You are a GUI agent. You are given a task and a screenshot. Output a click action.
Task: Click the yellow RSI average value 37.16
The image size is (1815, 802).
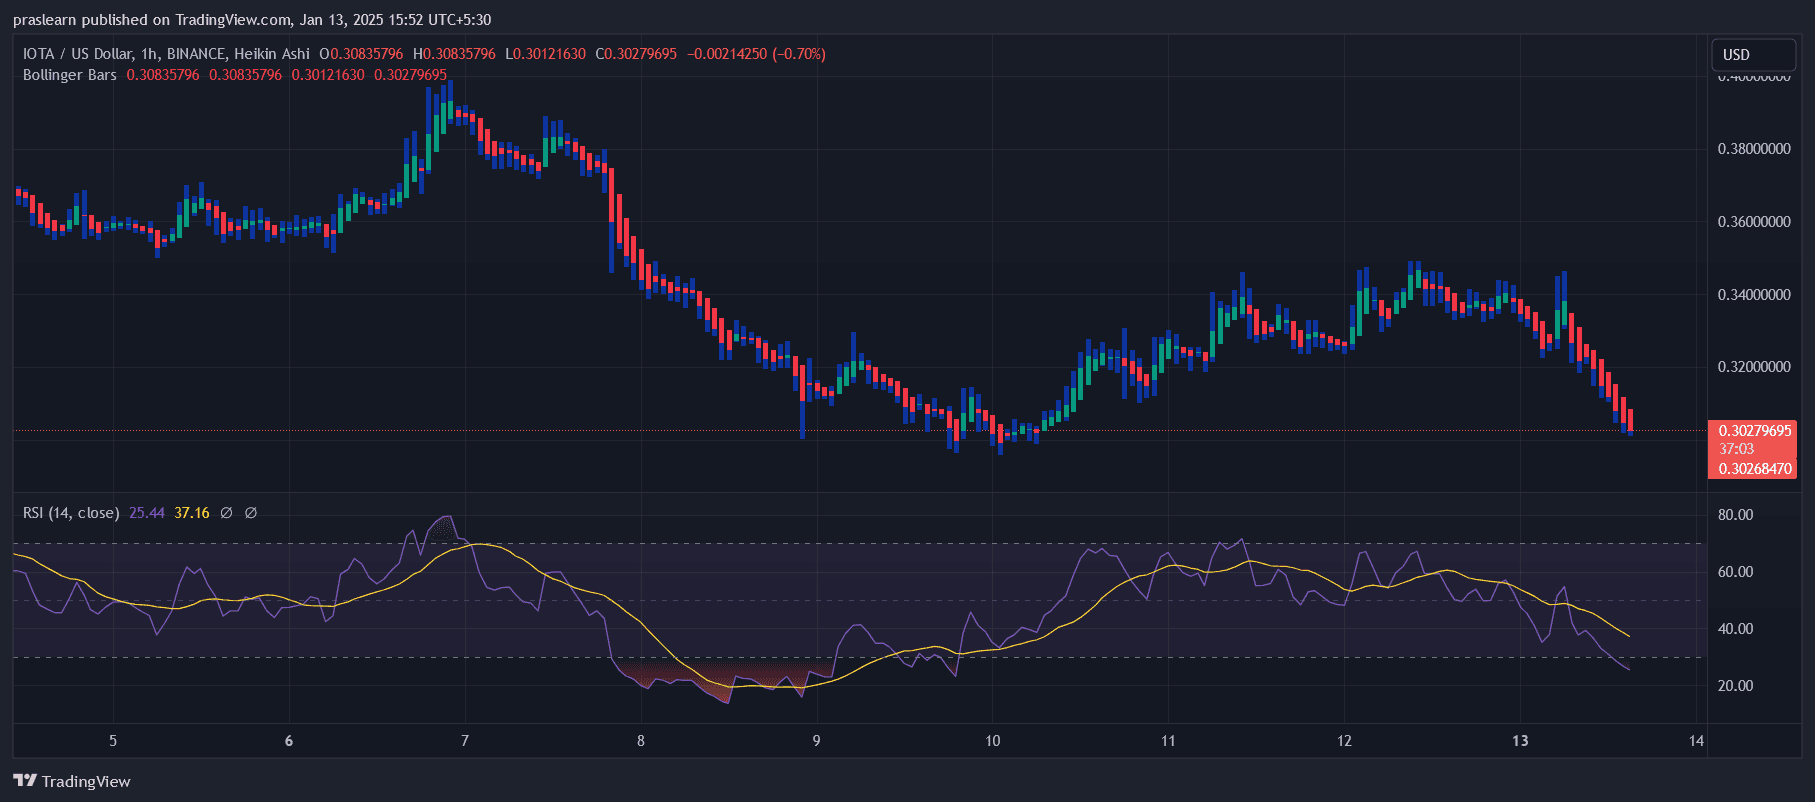(192, 513)
